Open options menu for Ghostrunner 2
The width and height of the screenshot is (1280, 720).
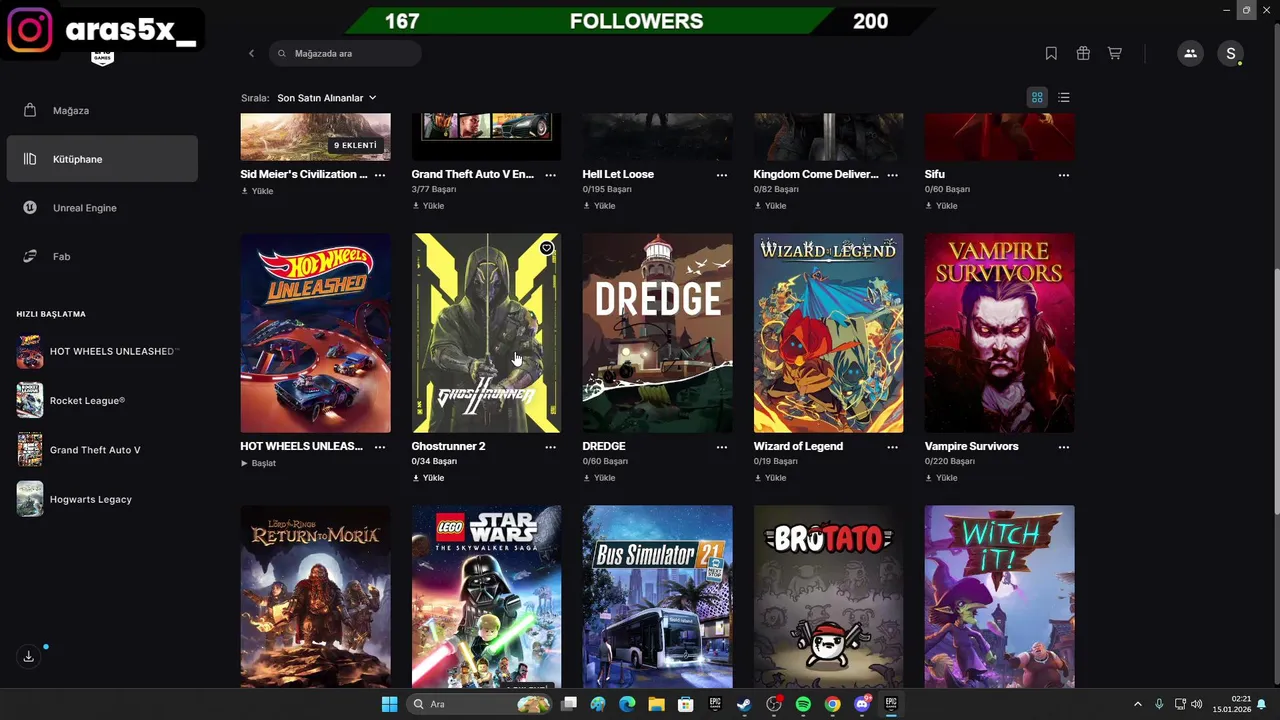coord(551,447)
